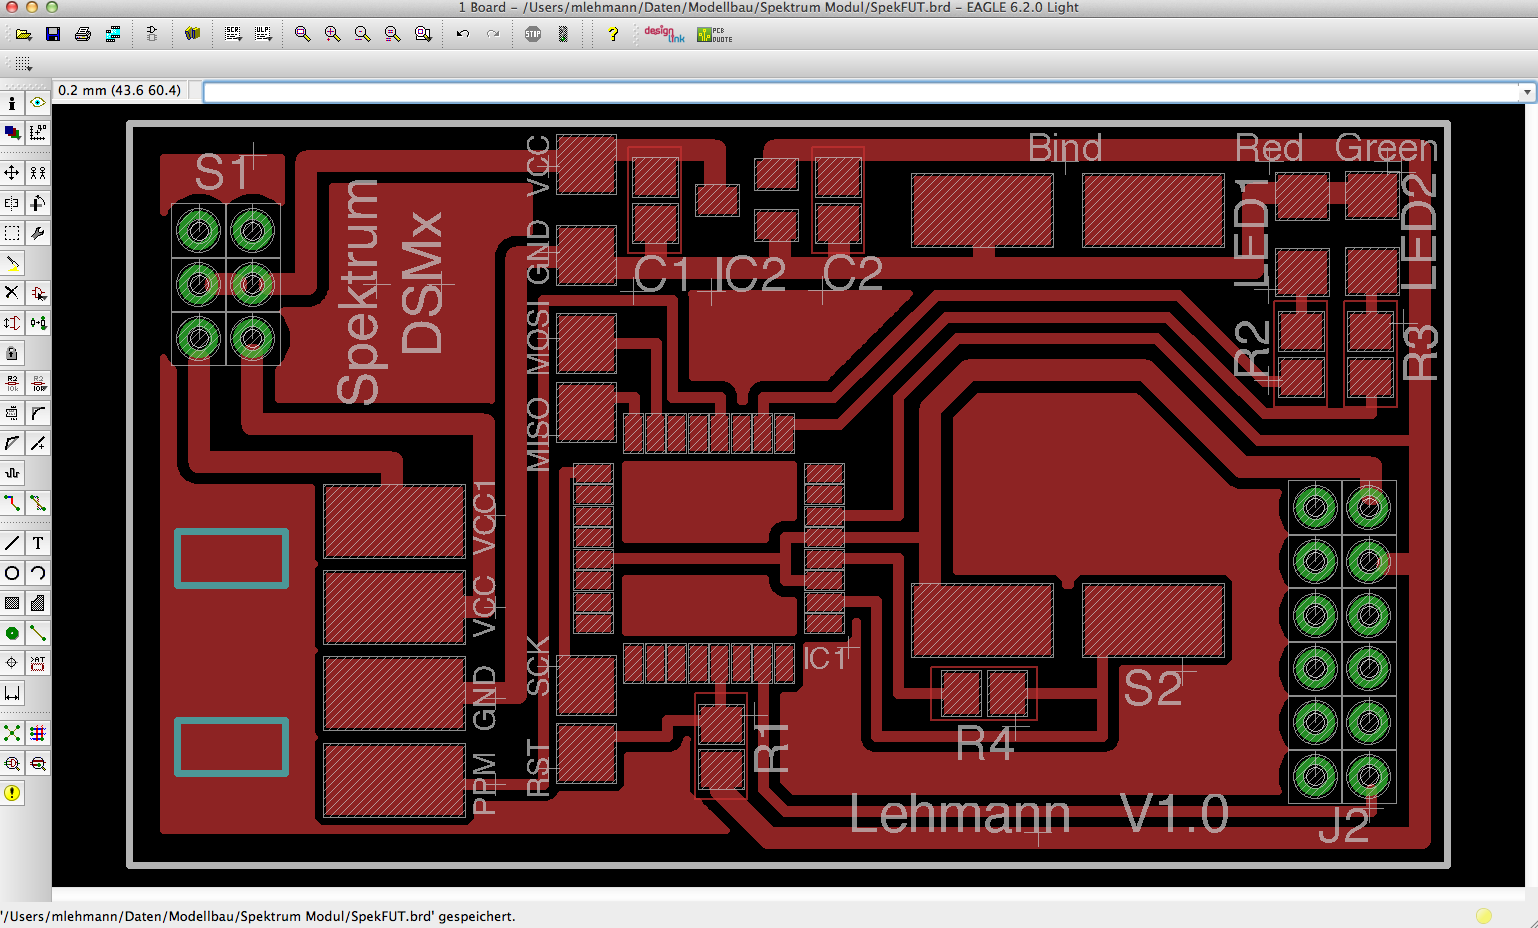1538x928 pixels.
Task: Select the Pinswap tool
Action: point(12,323)
